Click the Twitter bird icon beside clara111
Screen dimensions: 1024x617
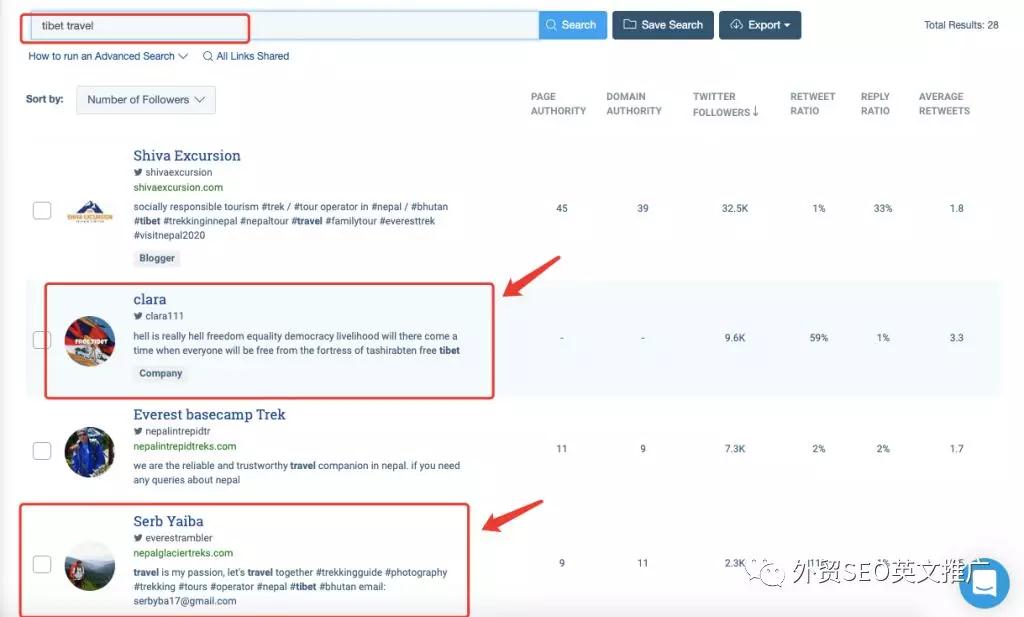tap(138, 316)
